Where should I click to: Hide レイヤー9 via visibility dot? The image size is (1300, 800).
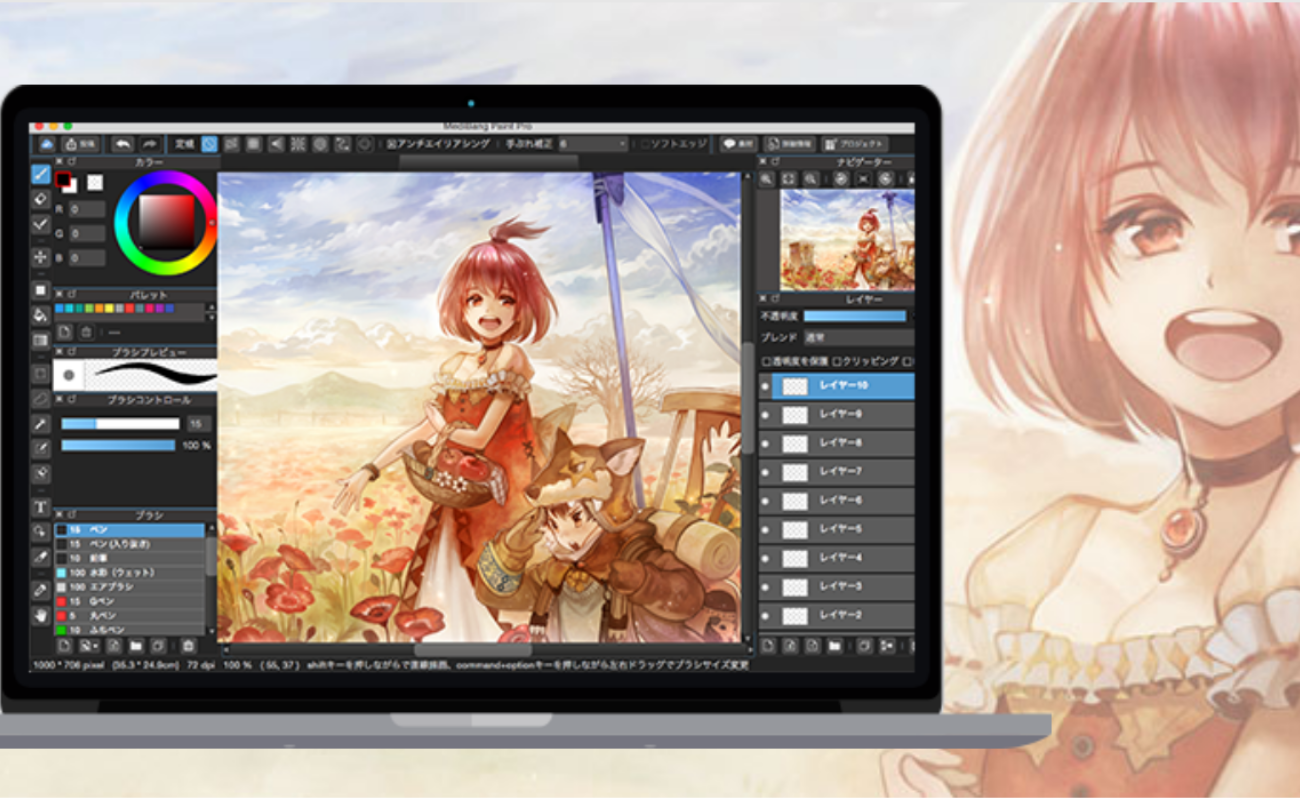point(765,414)
